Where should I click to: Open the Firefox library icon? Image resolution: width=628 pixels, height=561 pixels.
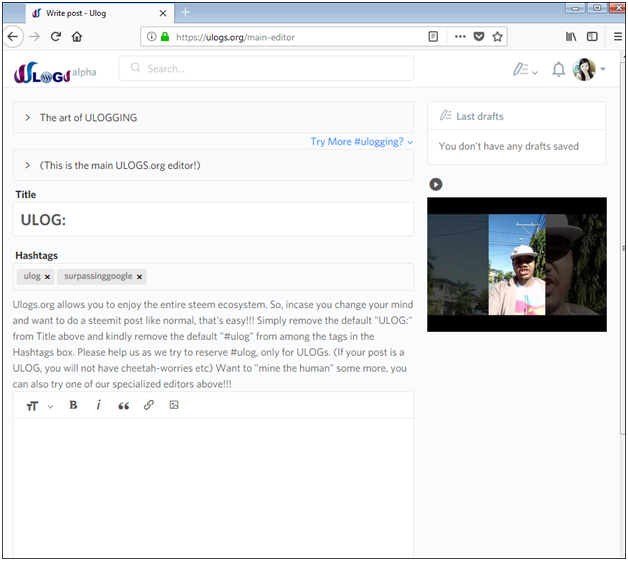pos(571,37)
